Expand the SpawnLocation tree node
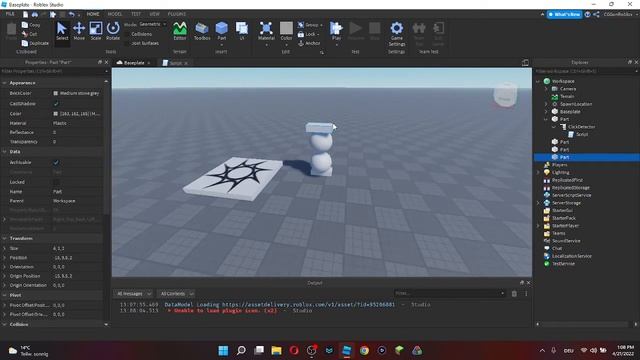 (546, 104)
